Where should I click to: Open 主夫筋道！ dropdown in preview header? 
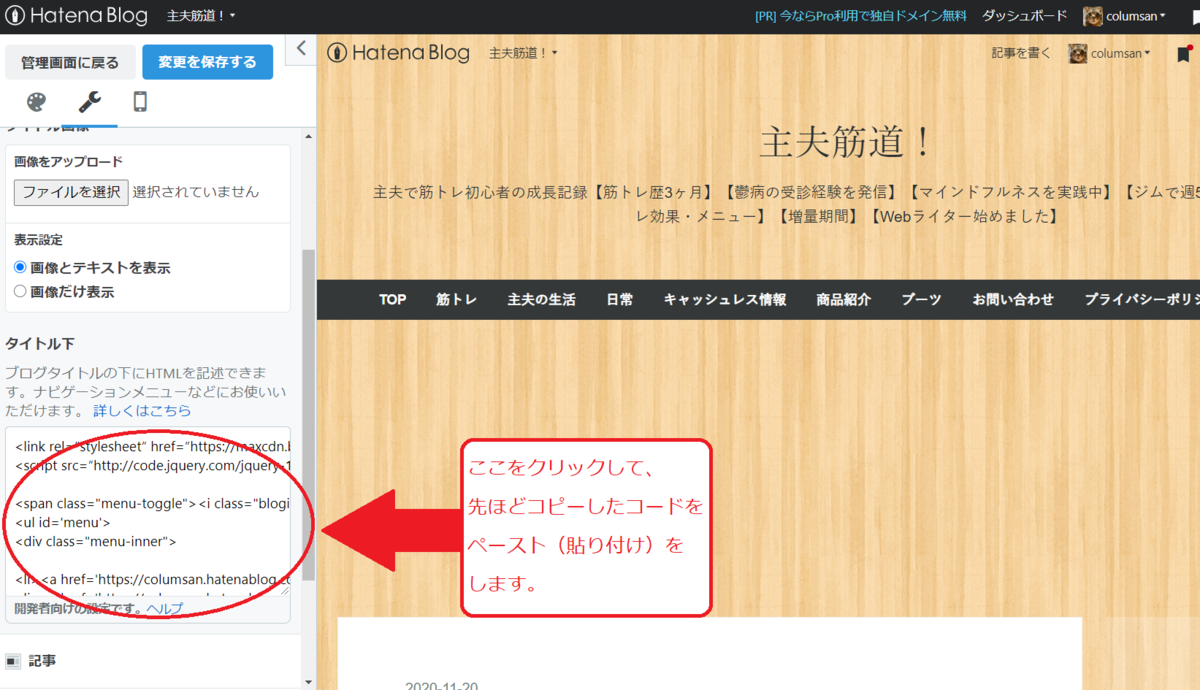pyautogui.click(x=523, y=53)
